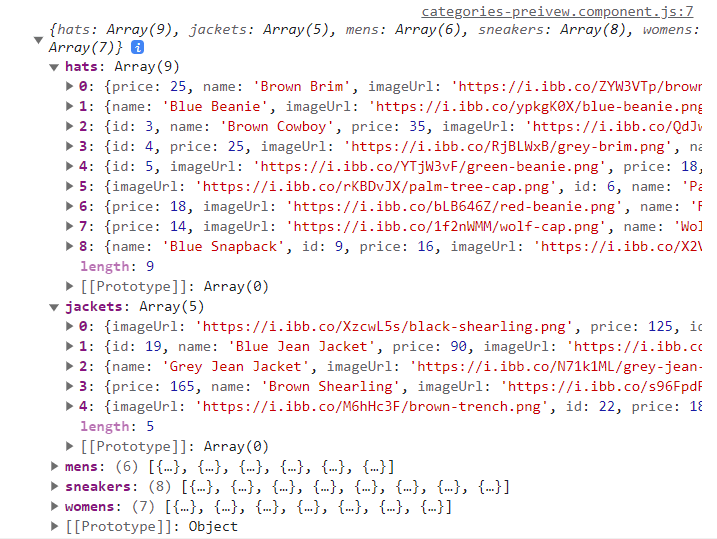Expand jackets item 2 Grey Jean Jacket
Viewport: 717px width, 539px height.
[70, 366]
